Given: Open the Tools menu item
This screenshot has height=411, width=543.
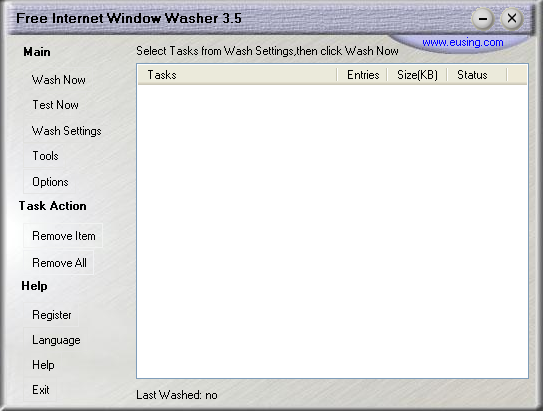Looking at the screenshot, I should point(45,156).
